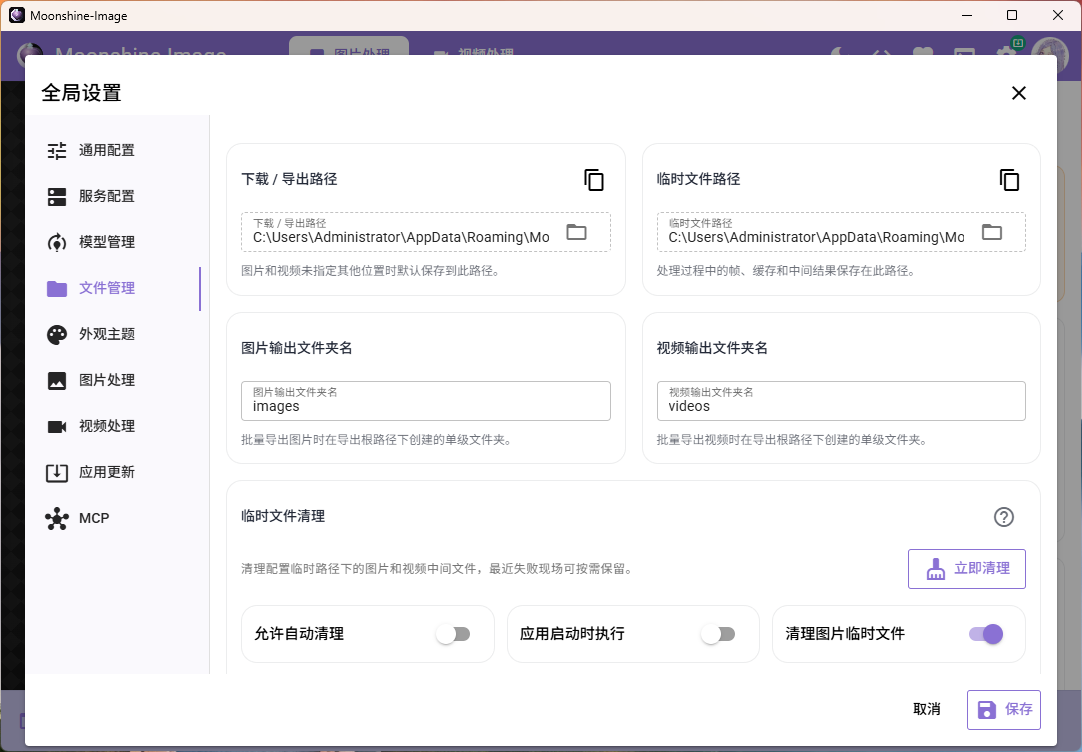Screen dimensions: 1082x752
Task: Click the floppy disk icon on 保存
Action: tap(987, 710)
